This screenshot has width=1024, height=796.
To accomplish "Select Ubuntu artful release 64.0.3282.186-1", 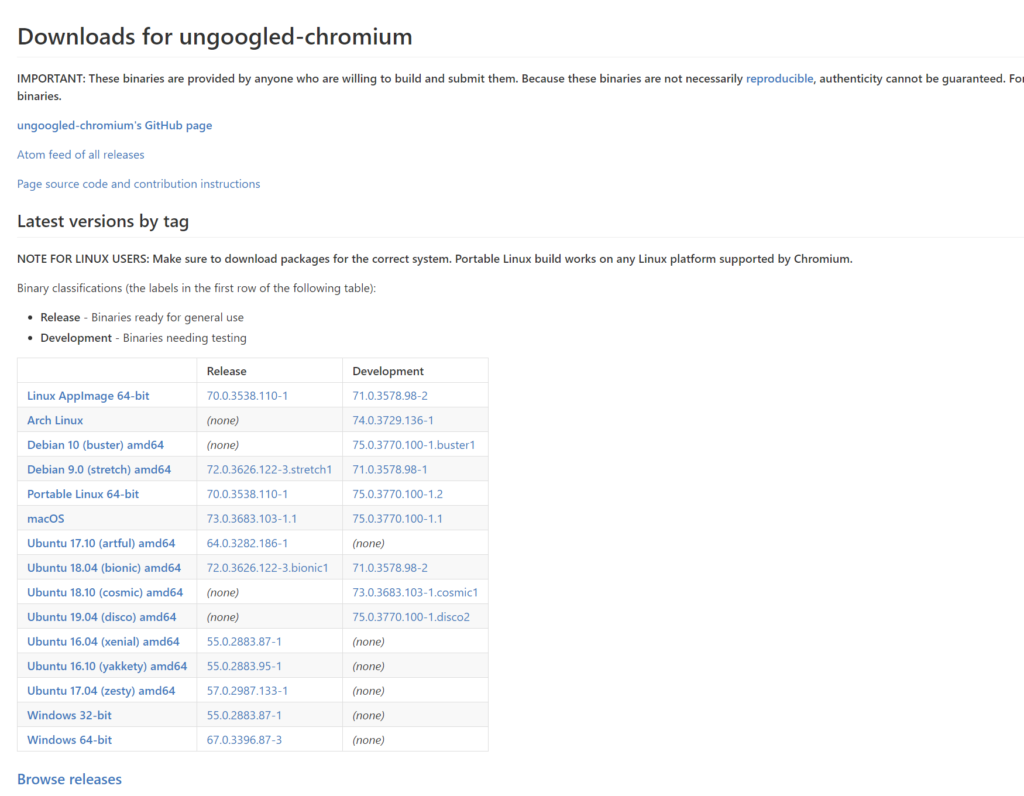I will 247,543.
